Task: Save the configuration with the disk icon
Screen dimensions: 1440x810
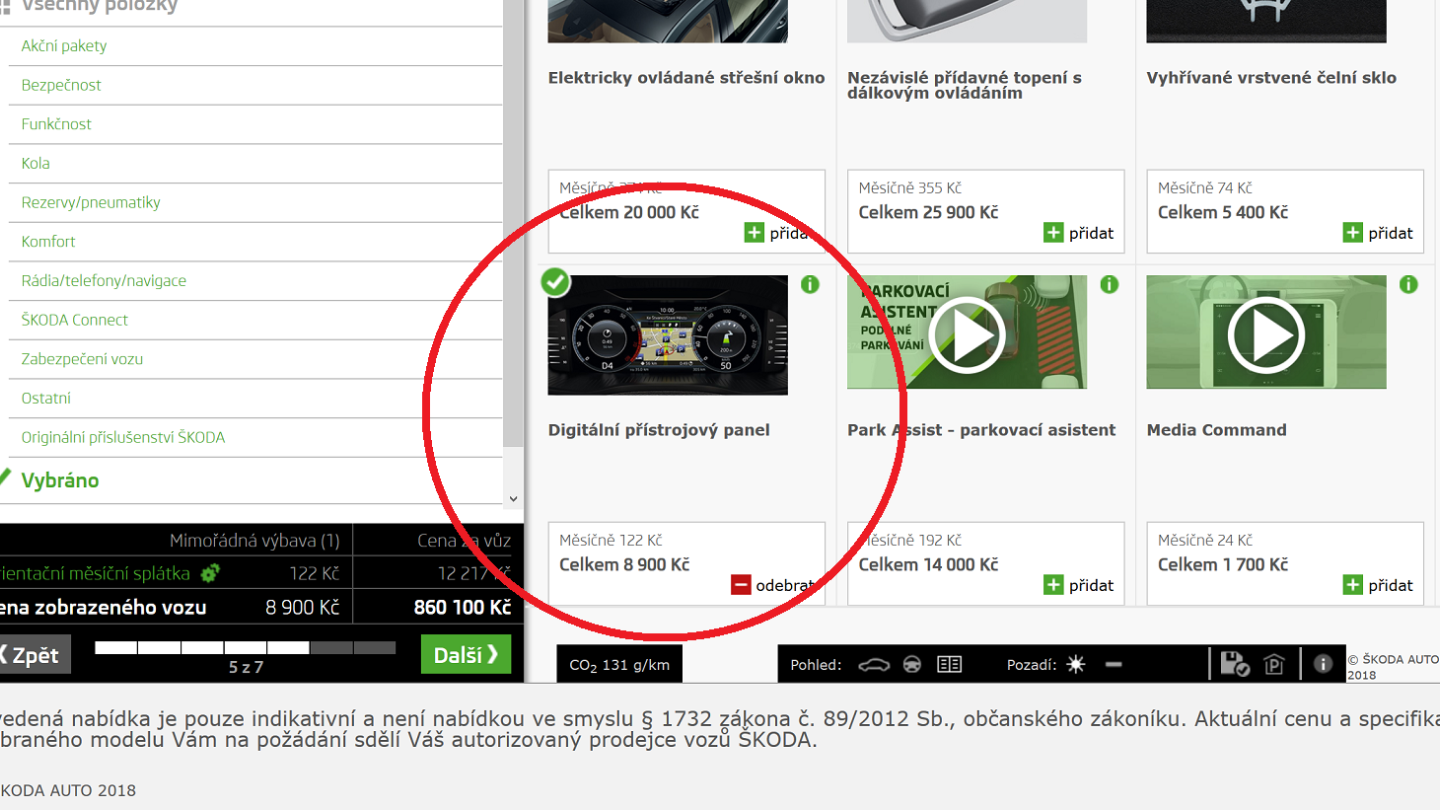Action: tap(1235, 664)
